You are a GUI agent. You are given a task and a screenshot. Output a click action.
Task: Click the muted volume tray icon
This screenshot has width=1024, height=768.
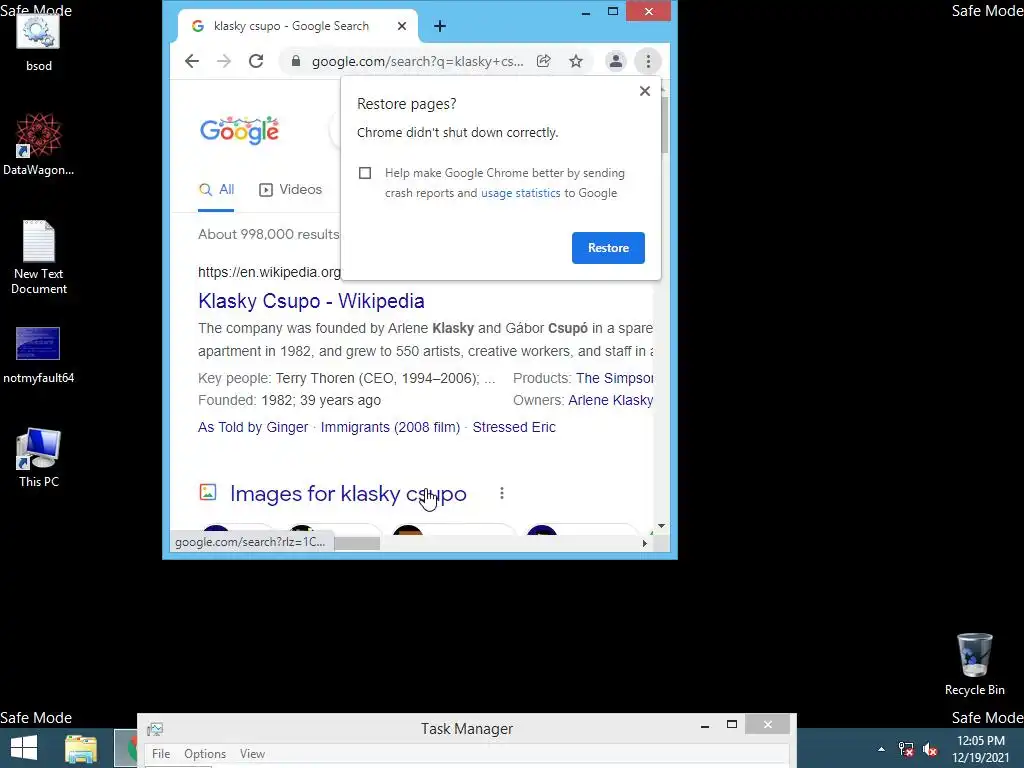coord(930,749)
